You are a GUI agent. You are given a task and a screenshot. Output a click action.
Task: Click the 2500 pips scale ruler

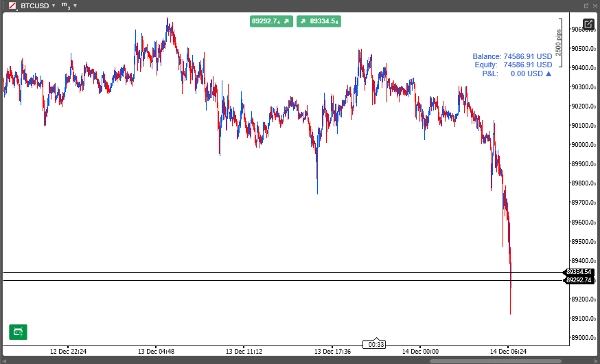pyautogui.click(x=559, y=42)
